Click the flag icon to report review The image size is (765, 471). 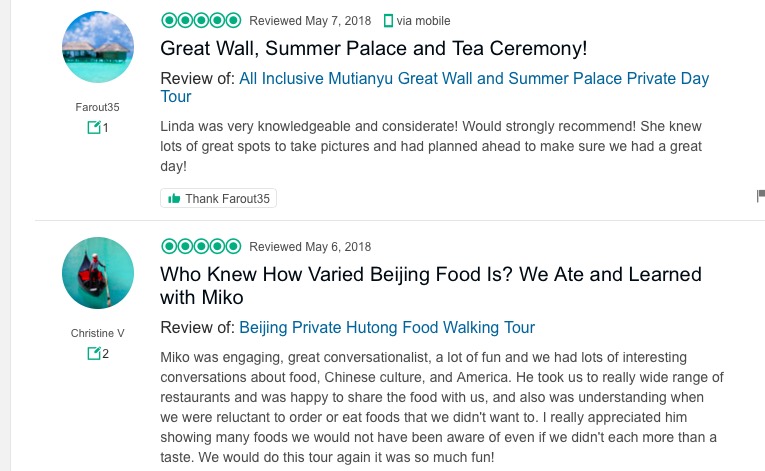[x=760, y=196]
